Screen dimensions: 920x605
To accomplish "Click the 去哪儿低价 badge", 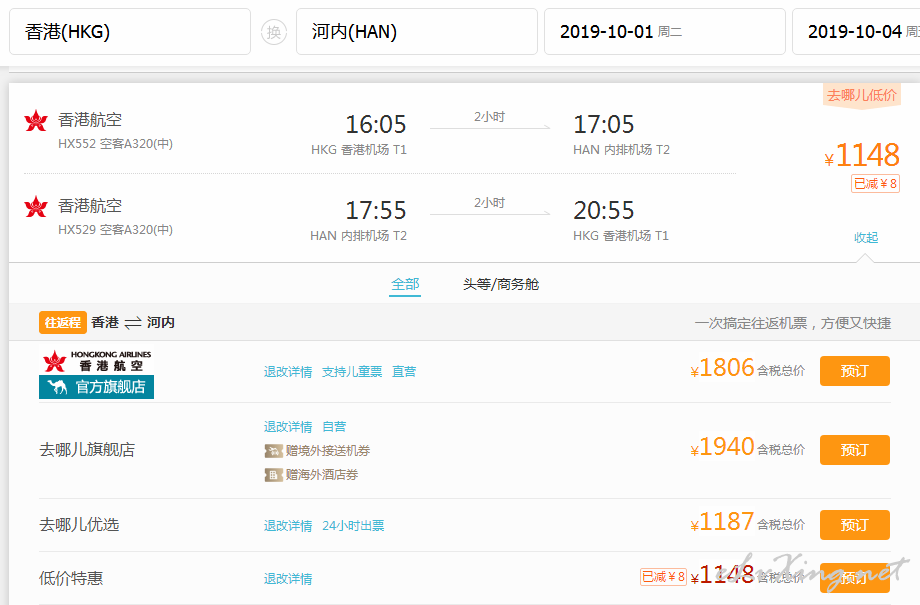I will coord(861,95).
